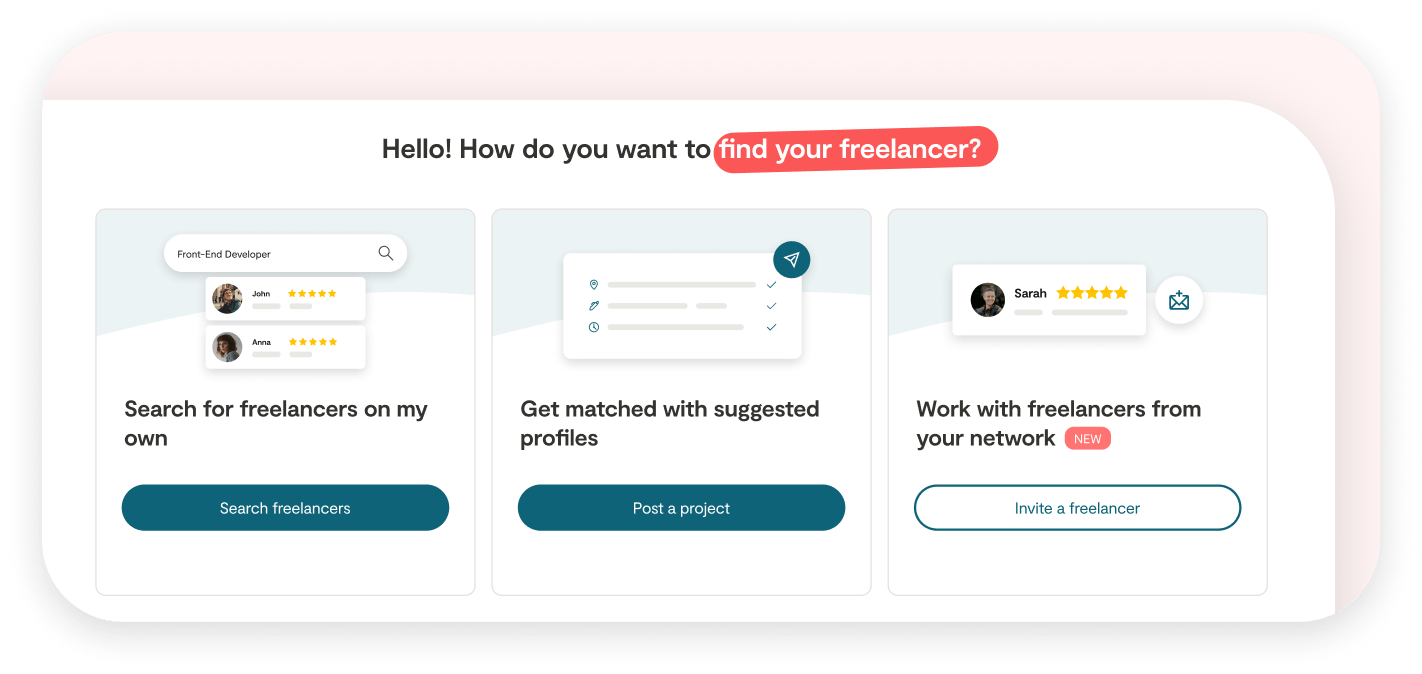Click John's star rating
1422x674 pixels.
coord(312,294)
